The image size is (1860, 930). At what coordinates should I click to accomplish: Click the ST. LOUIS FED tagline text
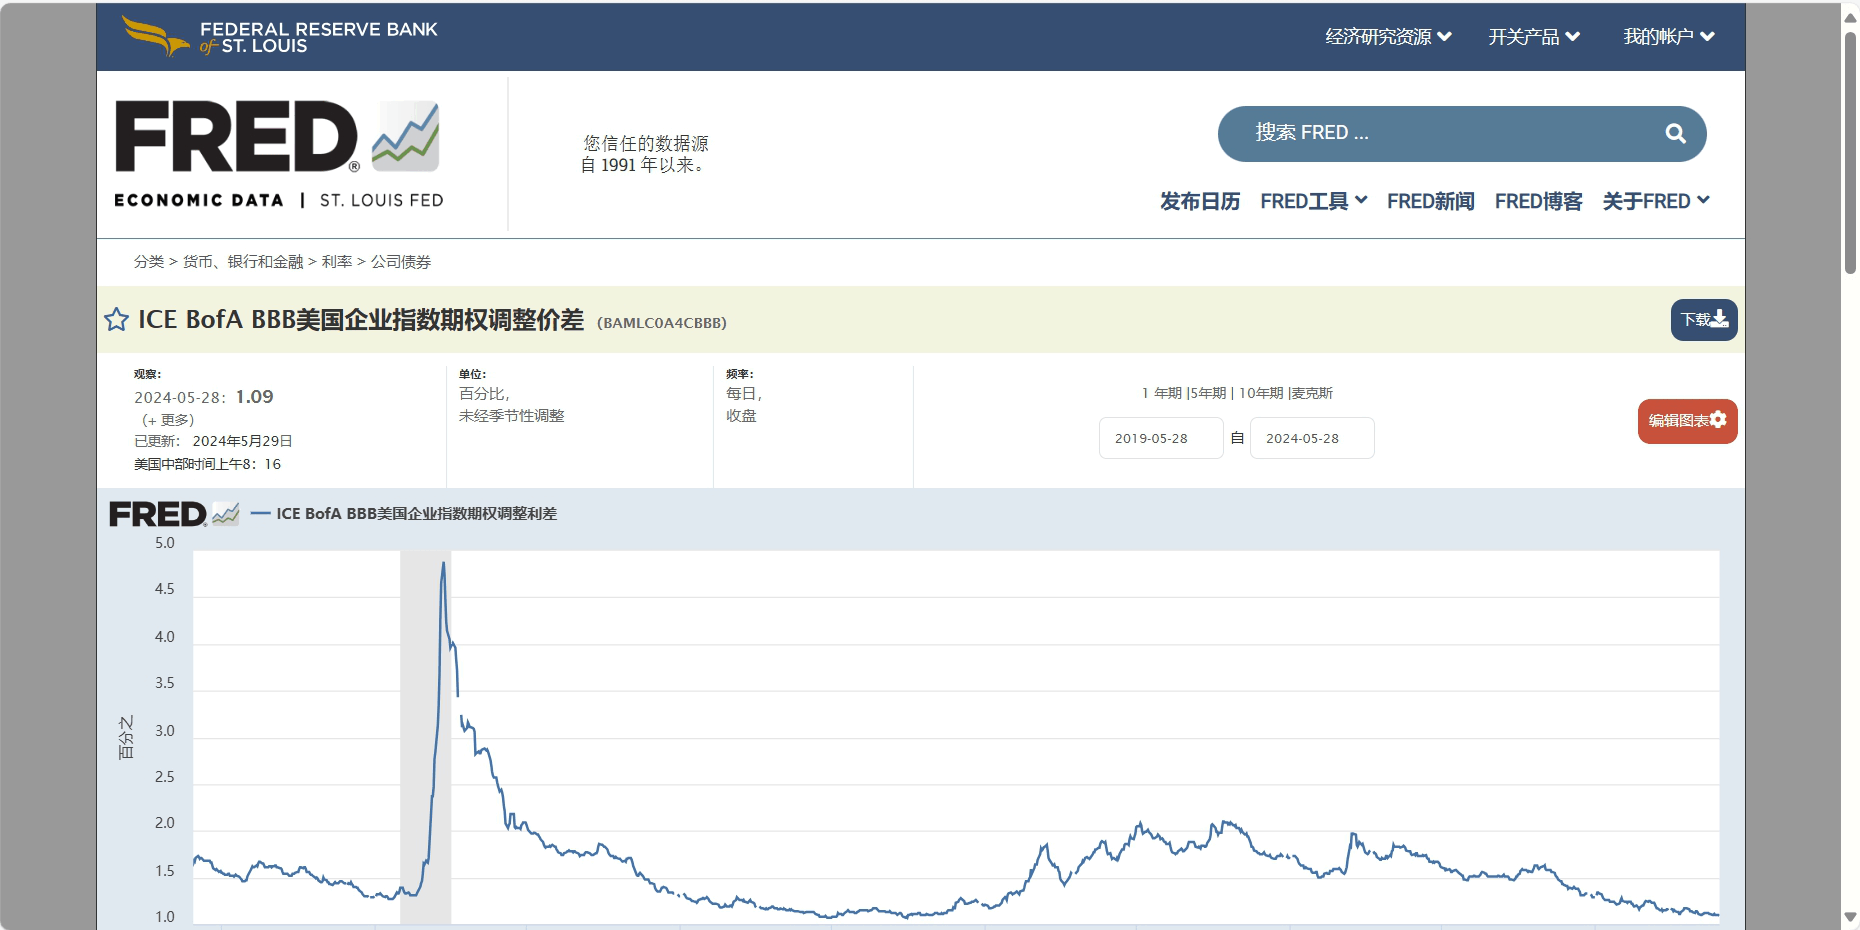click(381, 201)
